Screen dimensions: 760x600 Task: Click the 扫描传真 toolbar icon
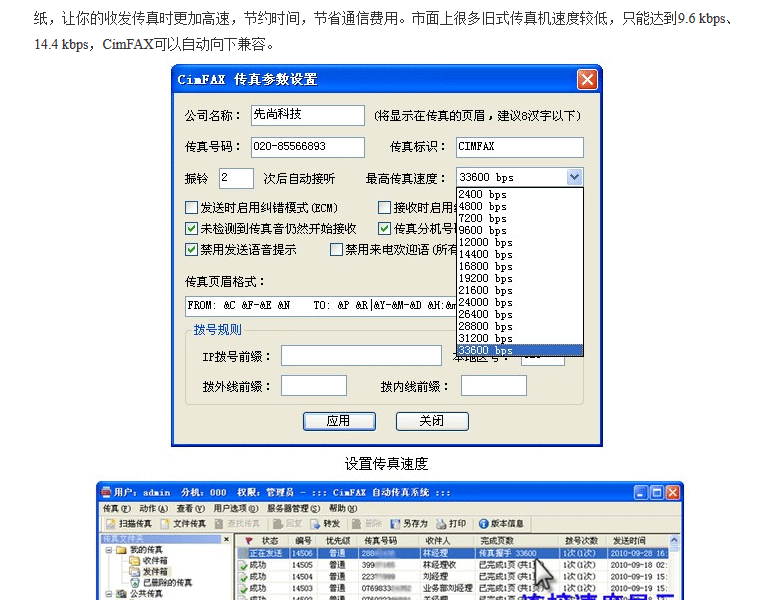pyautogui.click(x=111, y=523)
